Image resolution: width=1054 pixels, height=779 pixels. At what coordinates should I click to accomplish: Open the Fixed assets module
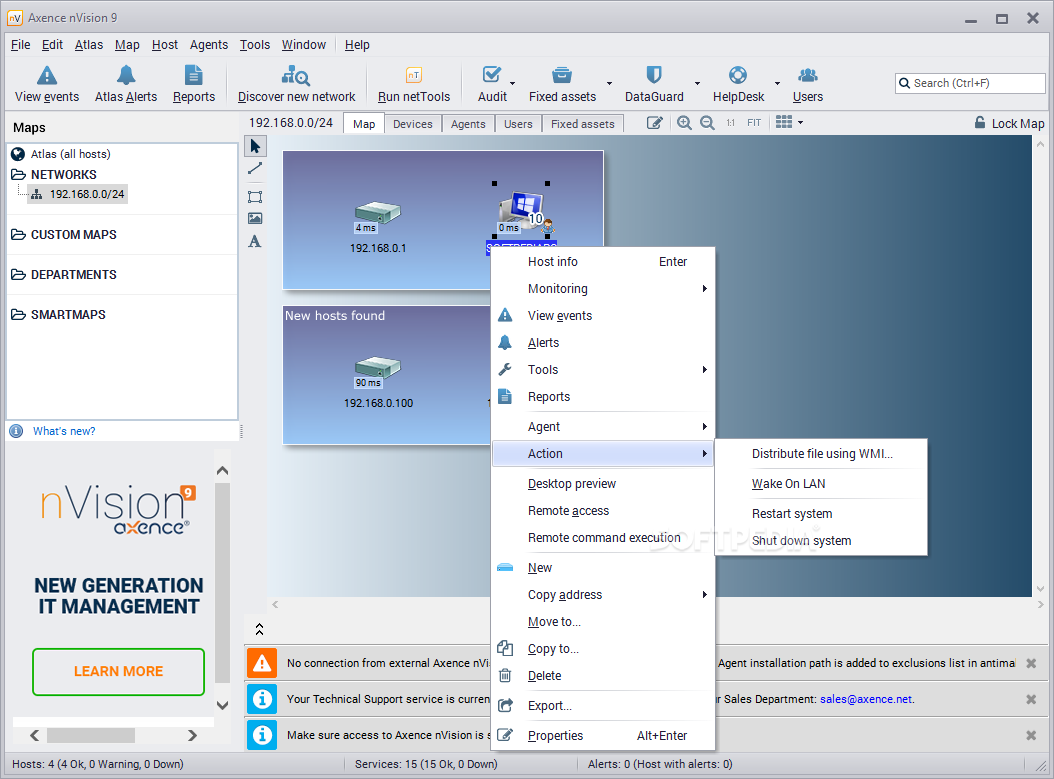pyautogui.click(x=562, y=84)
